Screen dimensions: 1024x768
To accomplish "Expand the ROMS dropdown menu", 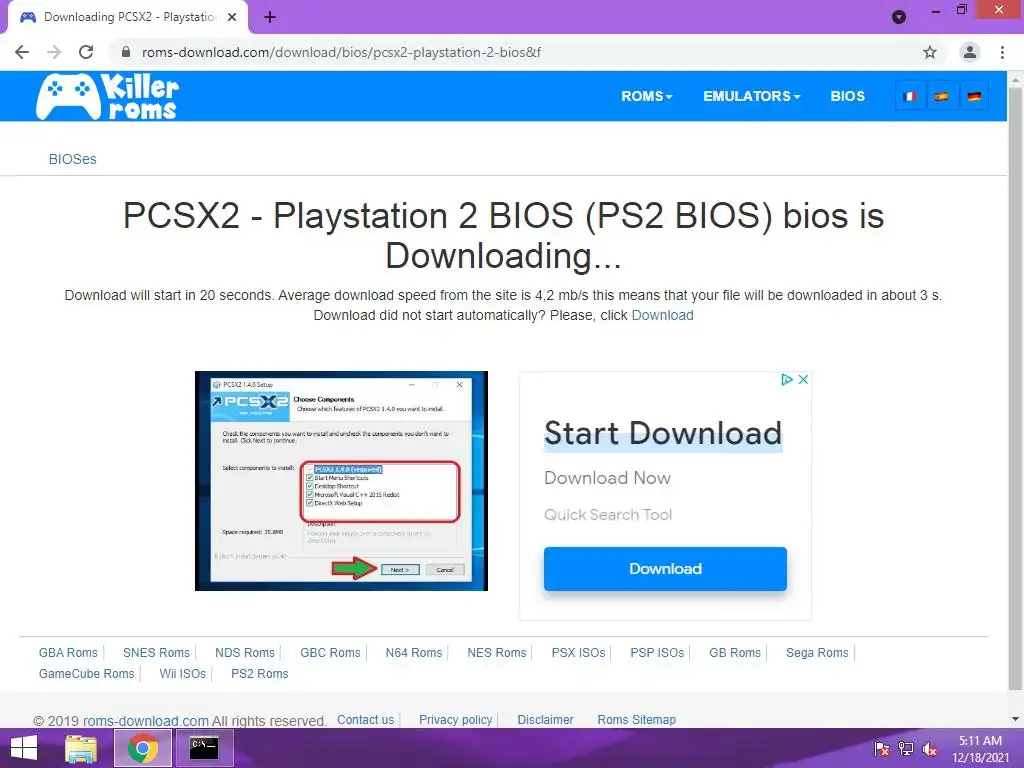I will coord(647,96).
